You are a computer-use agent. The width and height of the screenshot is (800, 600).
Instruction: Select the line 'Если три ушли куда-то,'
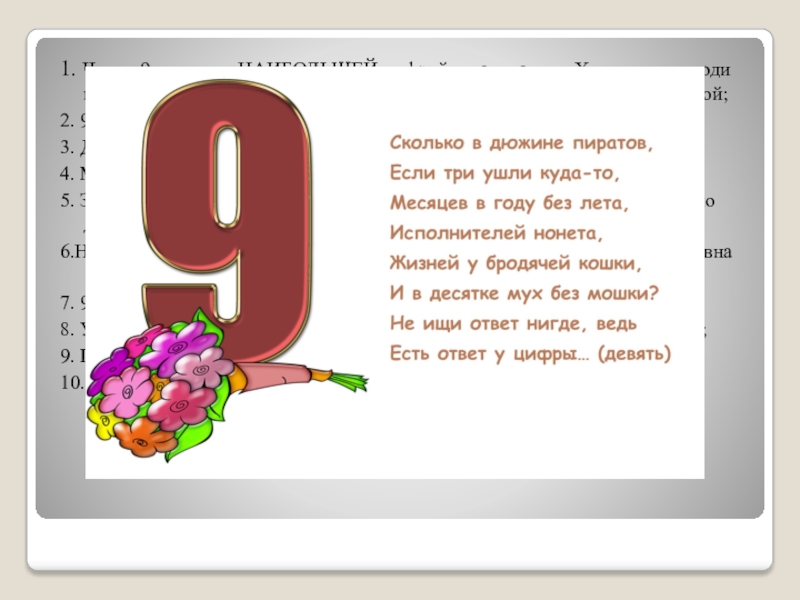pyautogui.click(x=504, y=173)
